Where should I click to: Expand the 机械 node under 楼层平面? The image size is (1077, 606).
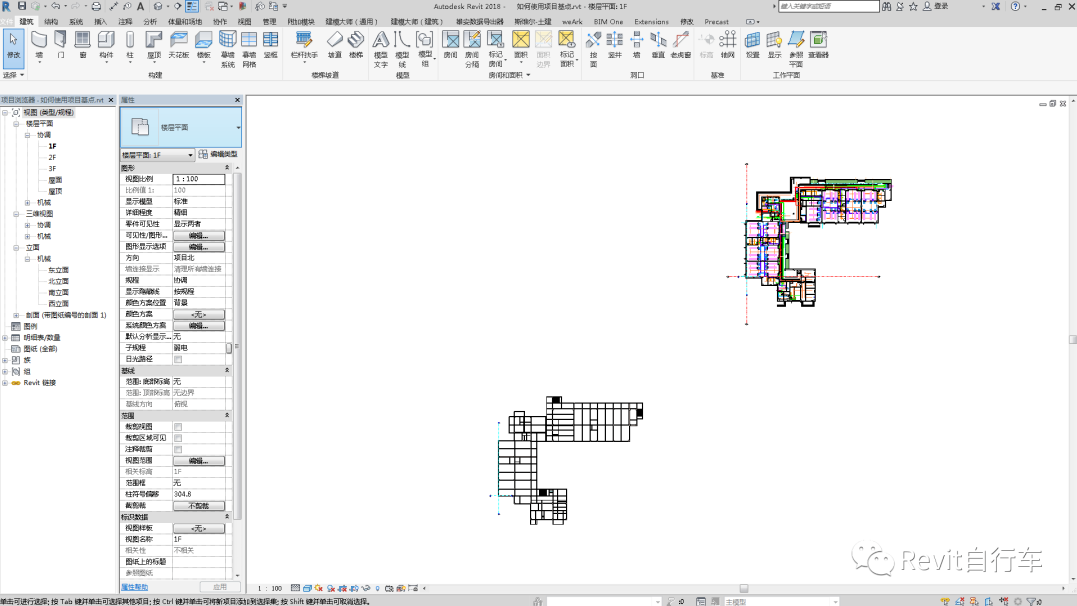[x=27, y=203]
